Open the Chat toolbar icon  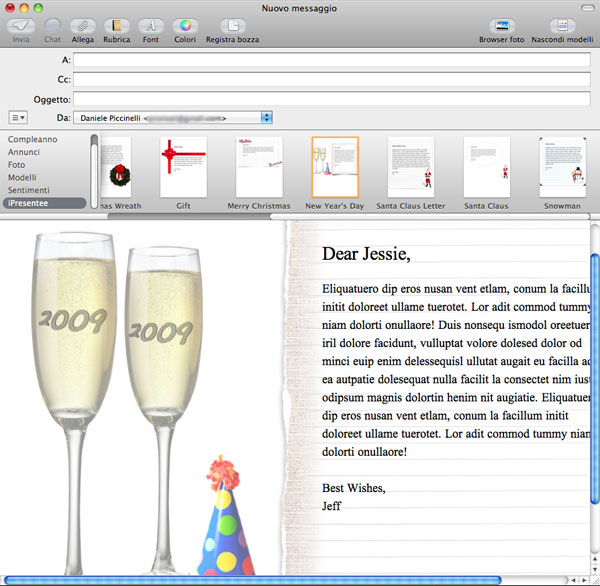click(x=52, y=26)
